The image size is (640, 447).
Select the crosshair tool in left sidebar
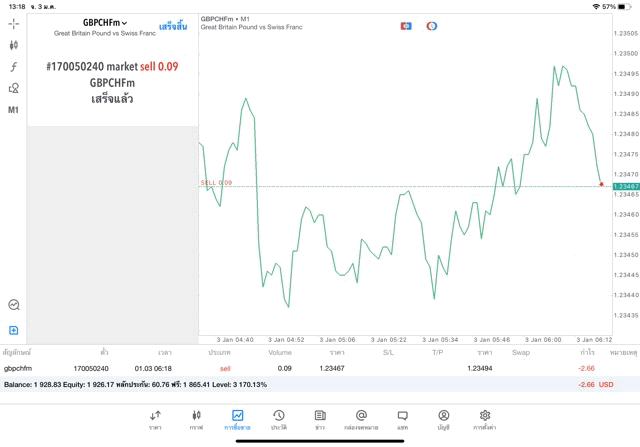tap(14, 22)
